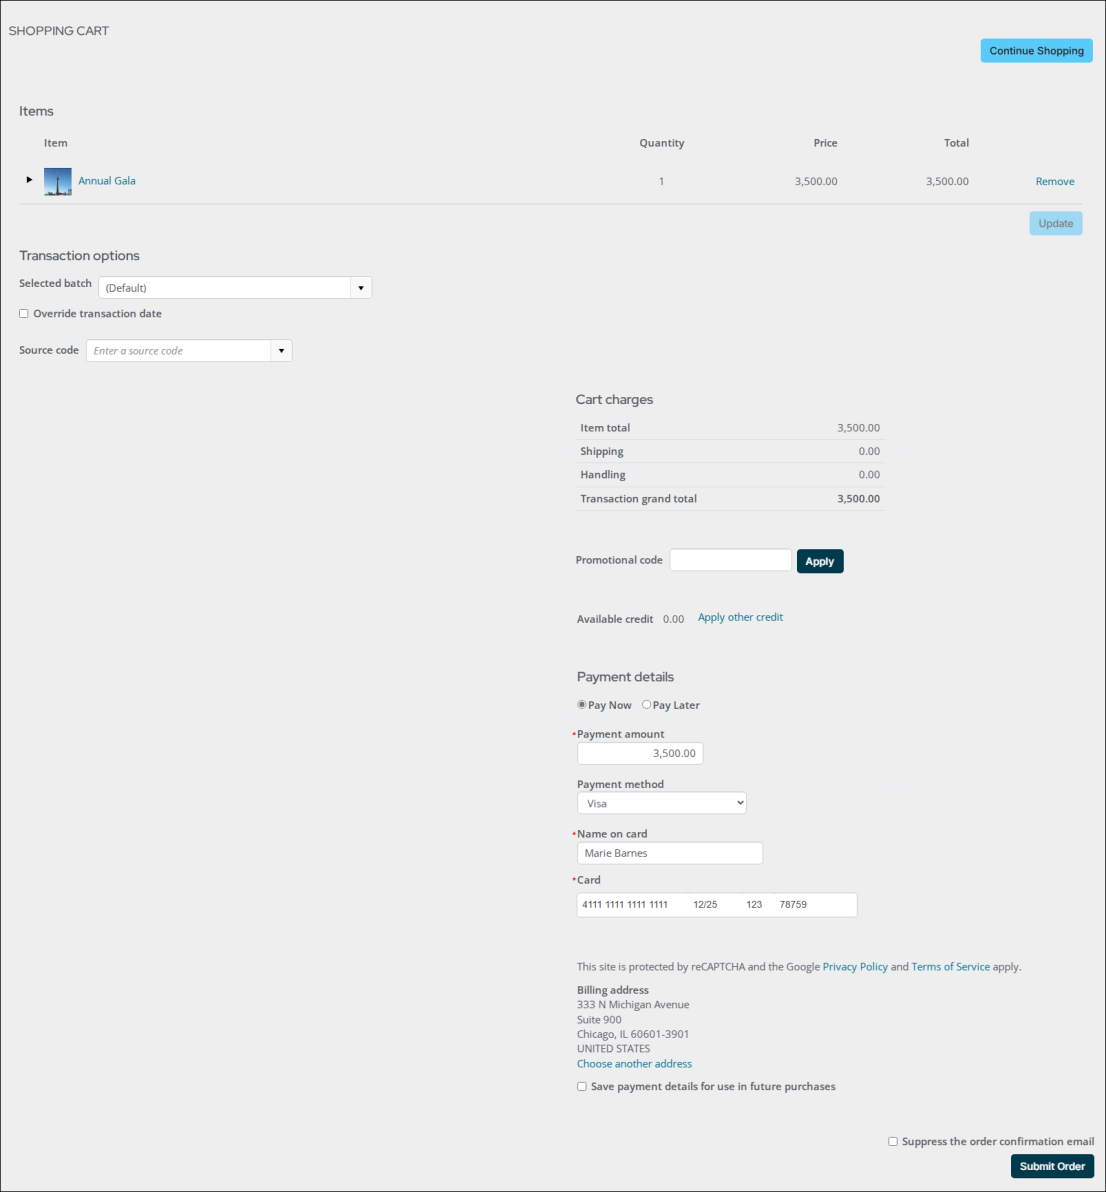Choose another billing address

click(634, 1064)
